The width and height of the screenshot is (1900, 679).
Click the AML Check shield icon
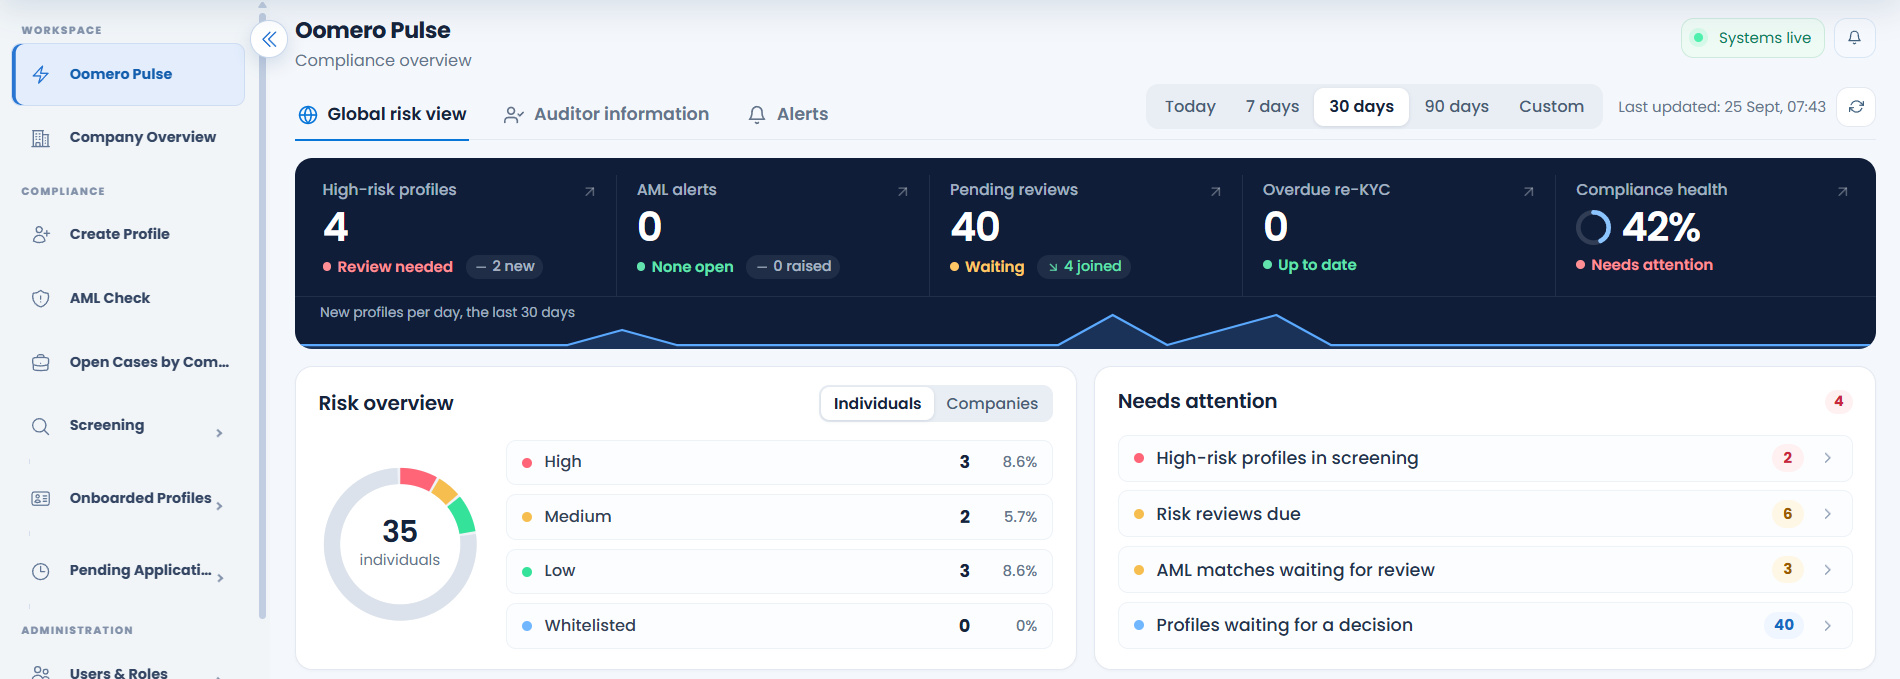click(41, 298)
